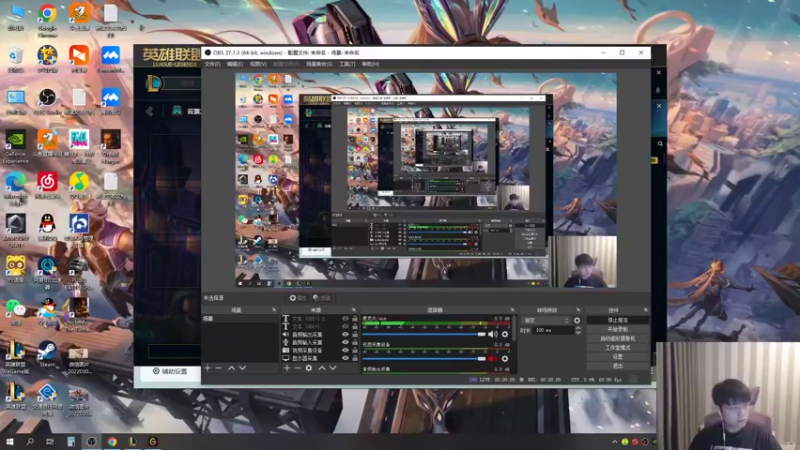Toggle visibility of 音频输出采集 source
Screen dimensions: 800x450
click(345, 335)
